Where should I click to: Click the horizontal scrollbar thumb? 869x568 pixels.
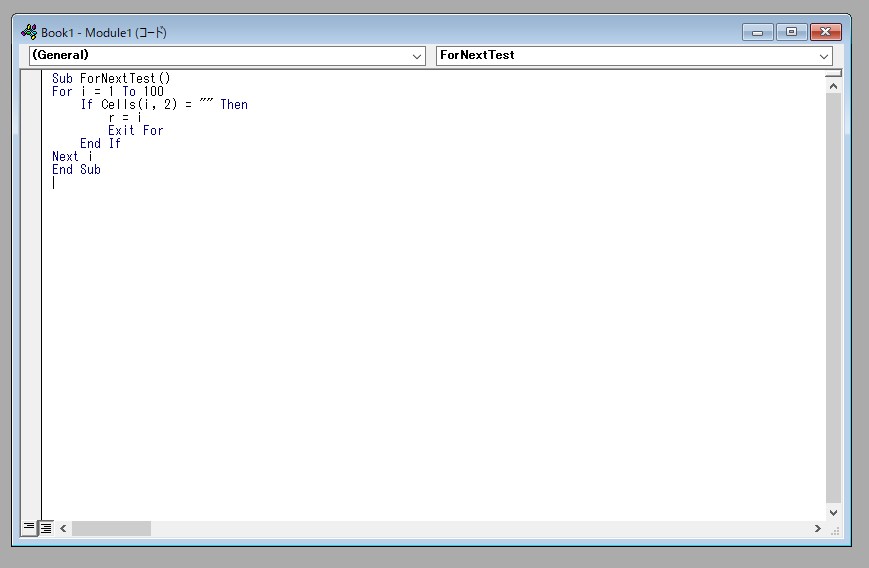[111, 528]
